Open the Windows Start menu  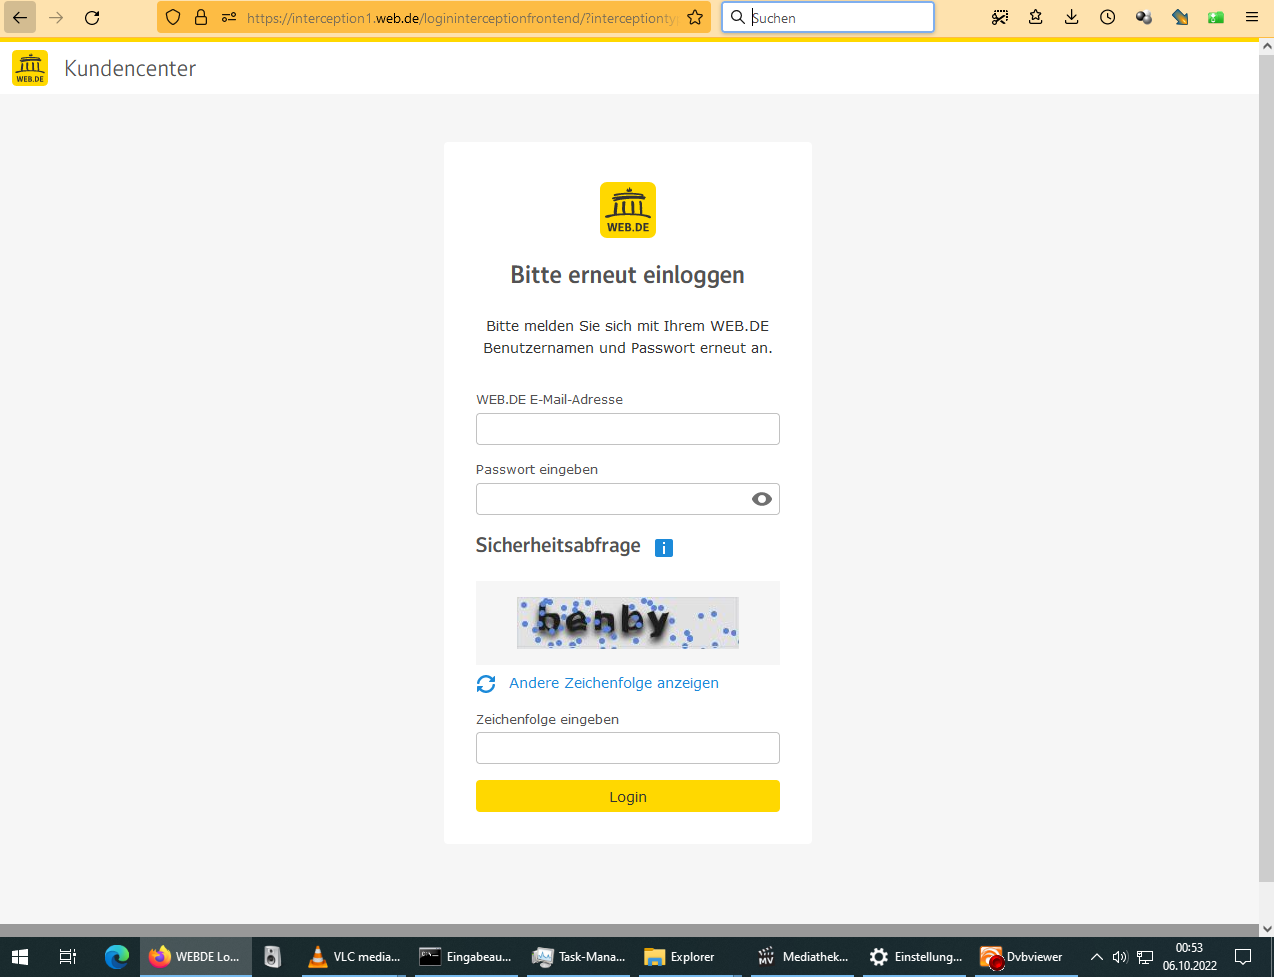click(x=20, y=957)
